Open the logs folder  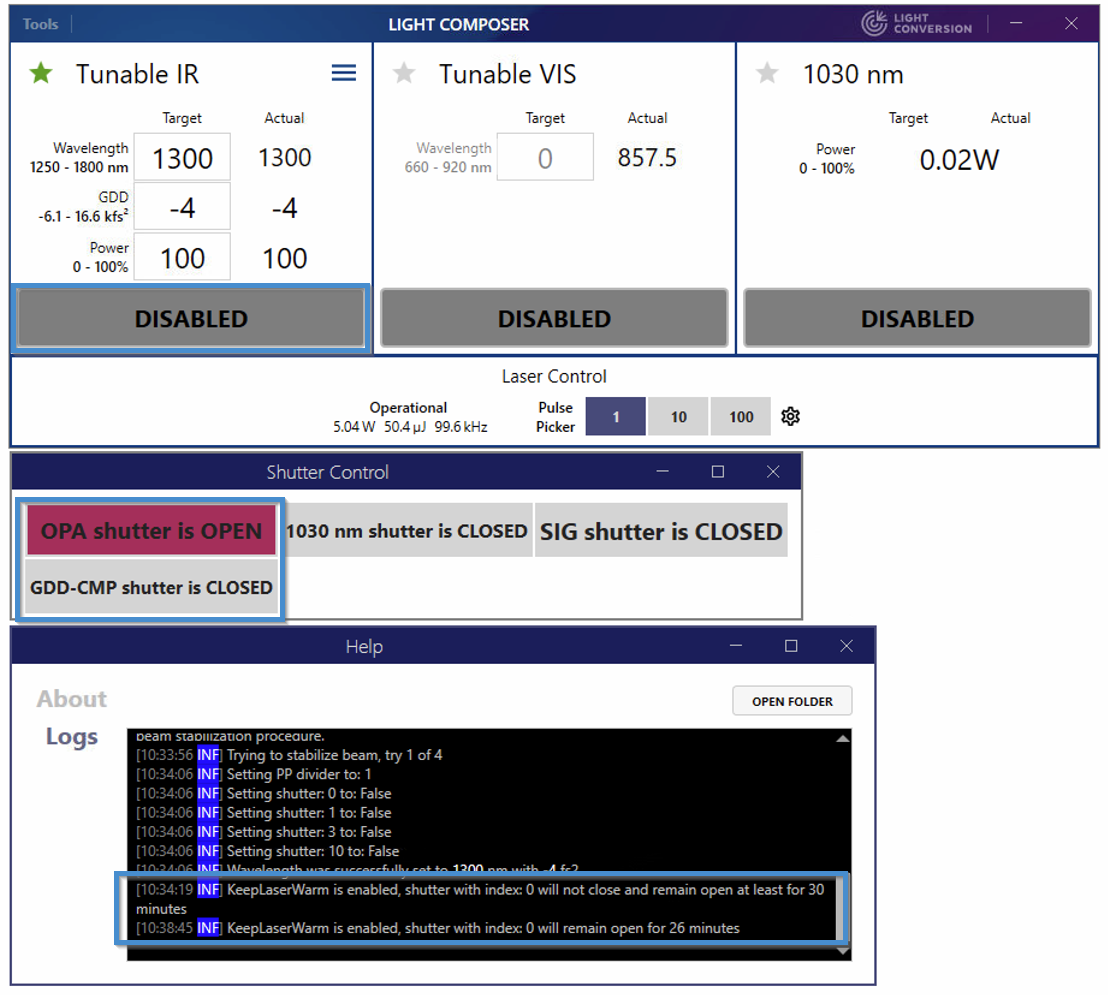(792, 701)
